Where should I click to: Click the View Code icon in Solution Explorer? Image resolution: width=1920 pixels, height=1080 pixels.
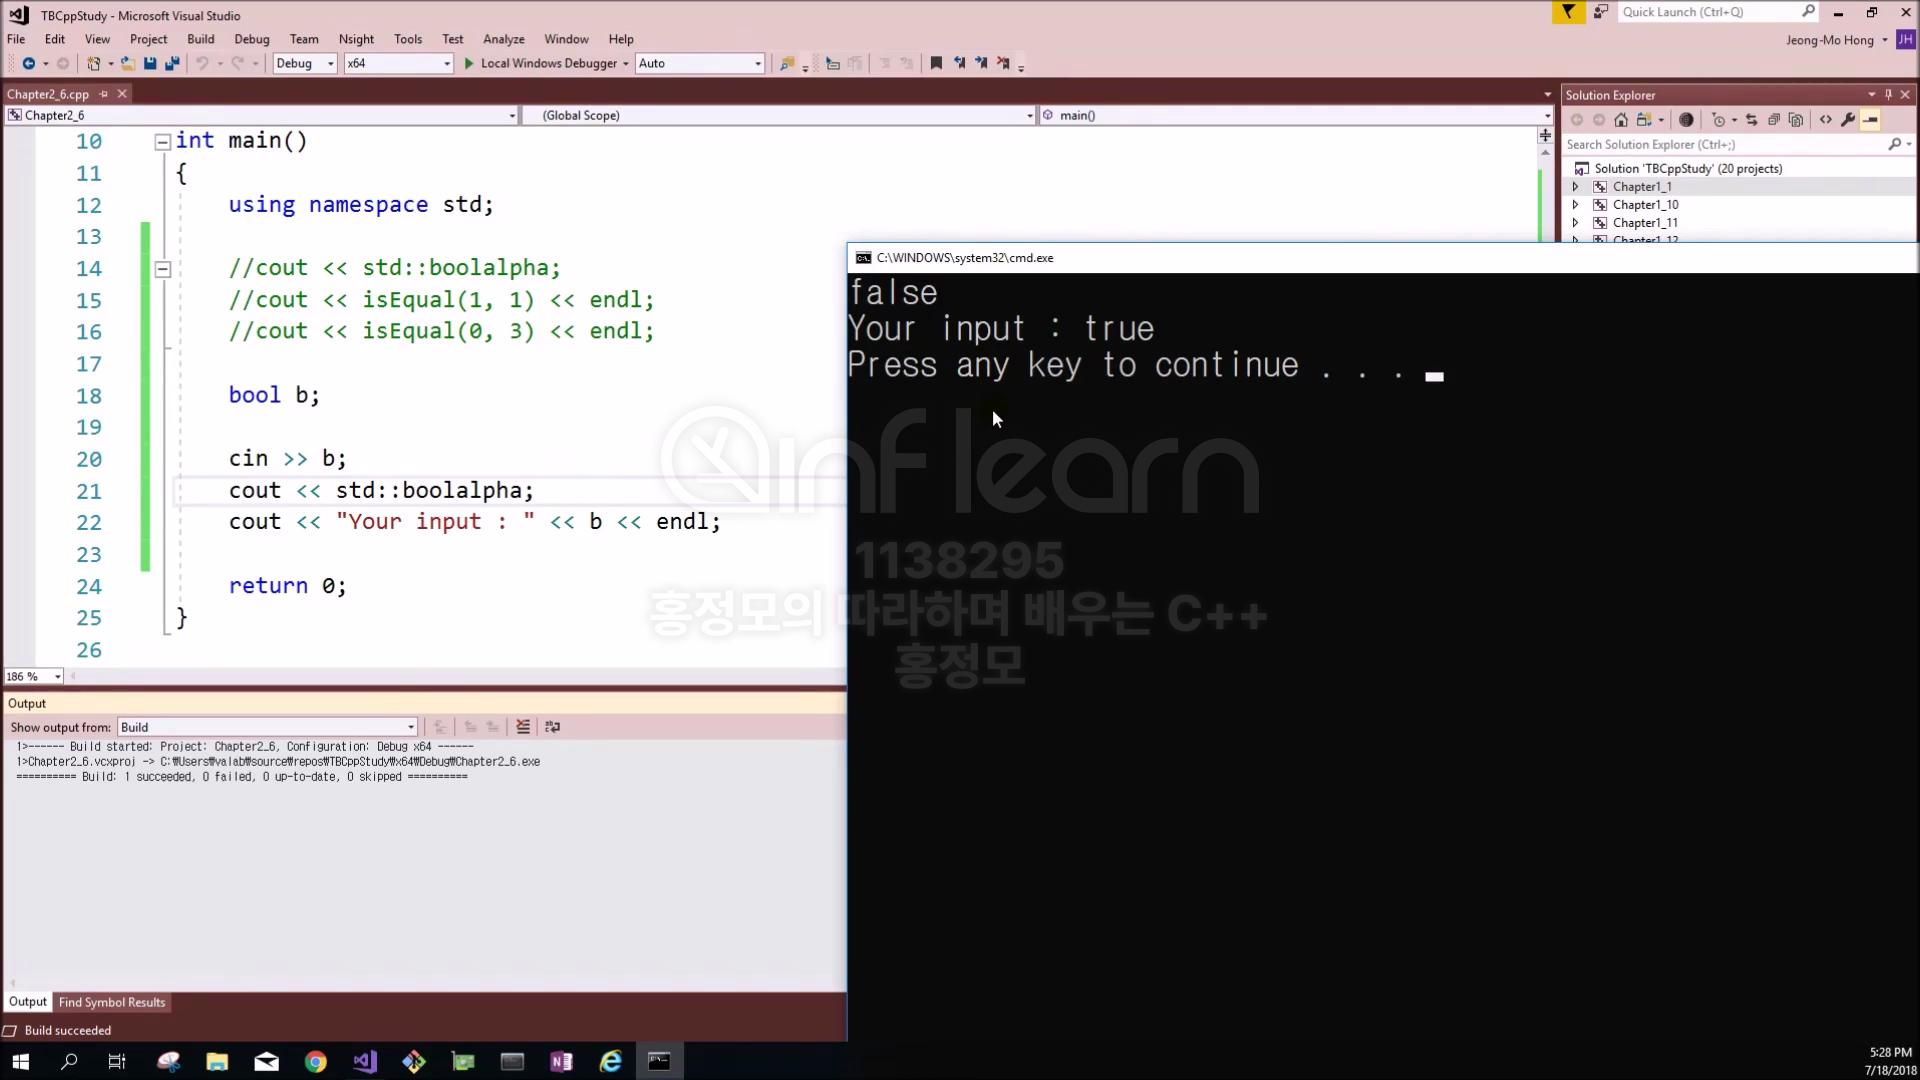point(1826,120)
